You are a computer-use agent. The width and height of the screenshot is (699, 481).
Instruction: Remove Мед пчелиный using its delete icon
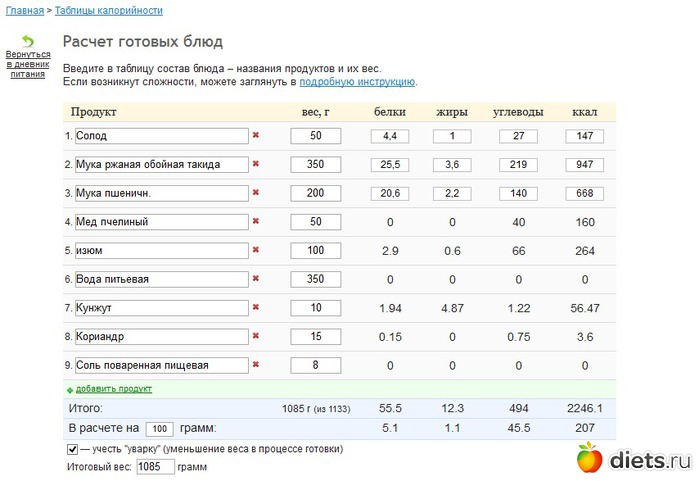(x=256, y=221)
